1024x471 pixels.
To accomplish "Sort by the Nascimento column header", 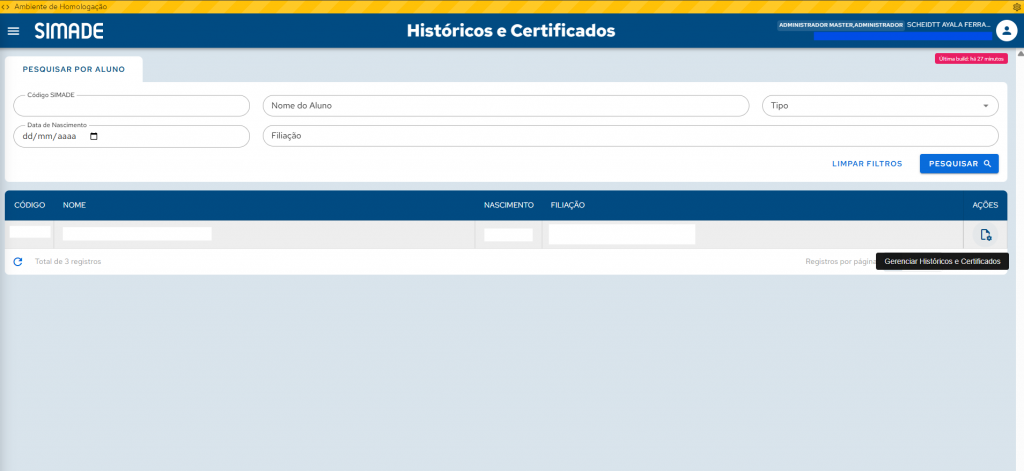I will point(509,205).
